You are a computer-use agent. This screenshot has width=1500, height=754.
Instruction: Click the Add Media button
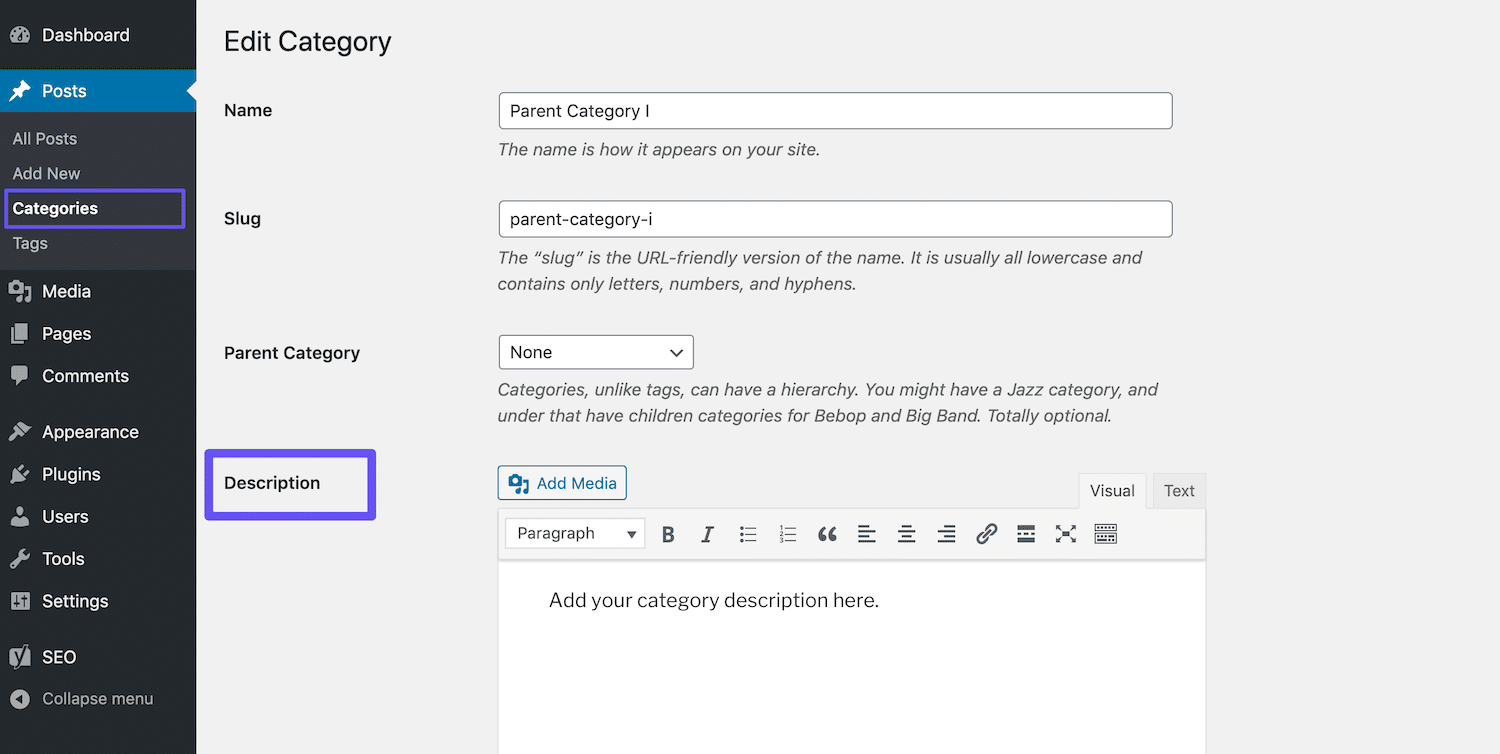(562, 483)
